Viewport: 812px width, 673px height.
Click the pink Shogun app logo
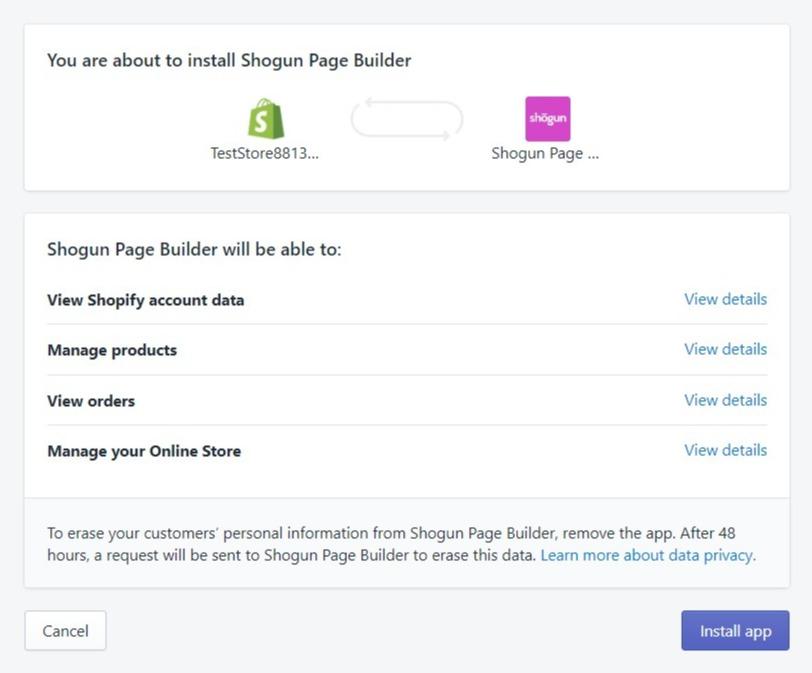pyautogui.click(x=547, y=119)
